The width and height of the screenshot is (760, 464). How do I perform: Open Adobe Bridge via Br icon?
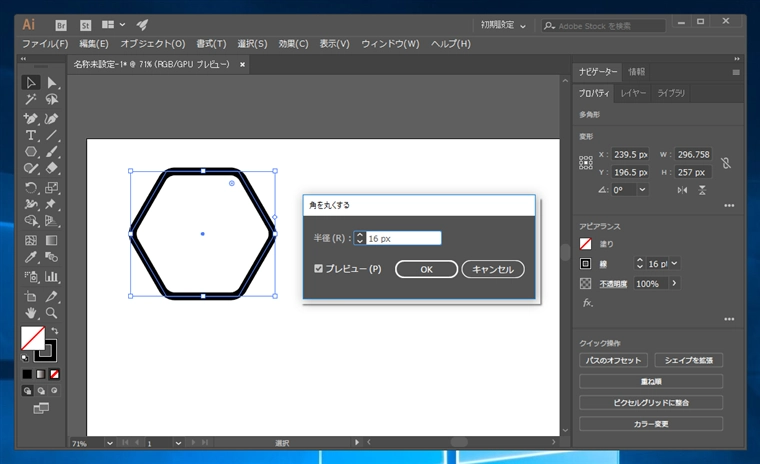click(x=61, y=25)
